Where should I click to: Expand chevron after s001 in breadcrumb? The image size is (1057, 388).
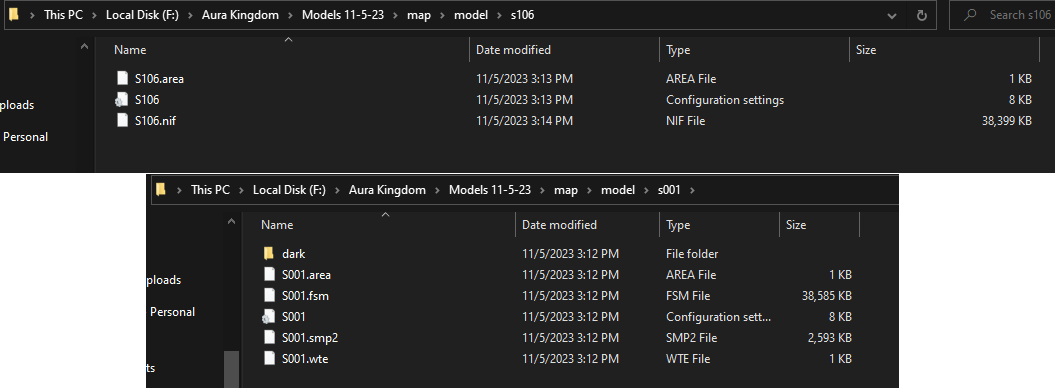(x=693, y=190)
